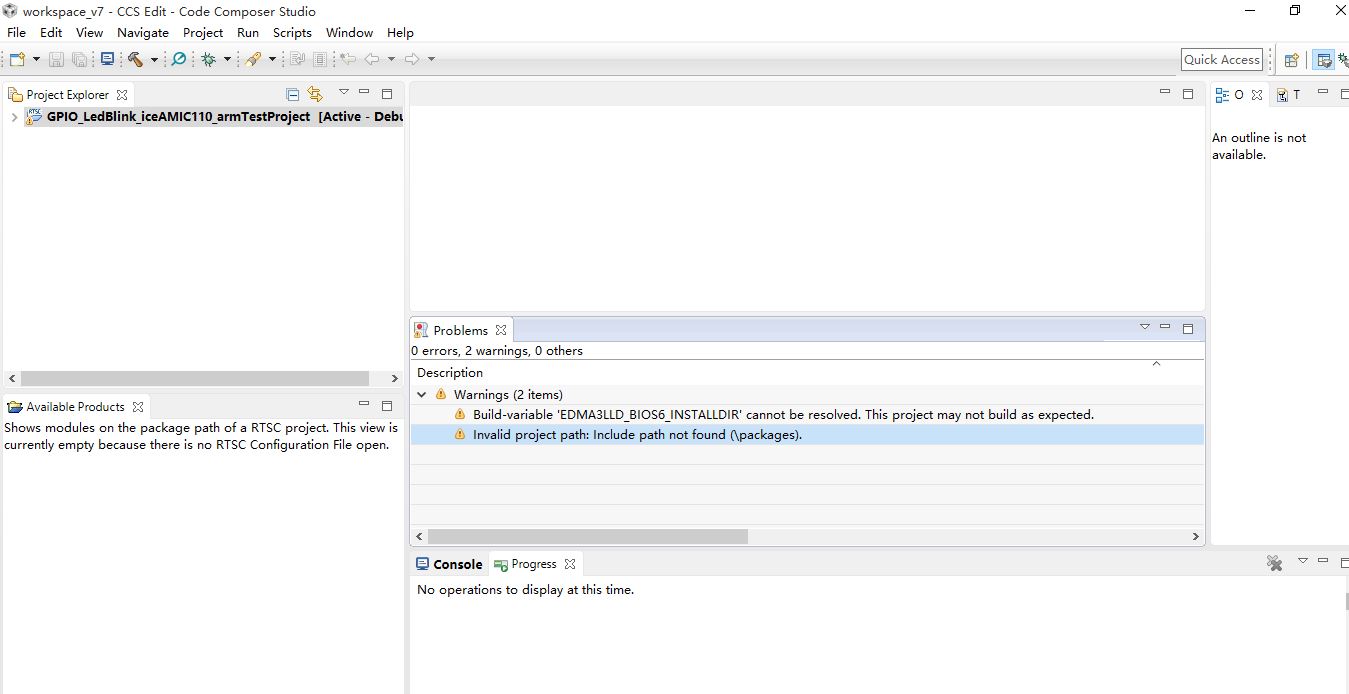Click the Save disk icon
The height and width of the screenshot is (694, 1349).
coord(56,60)
